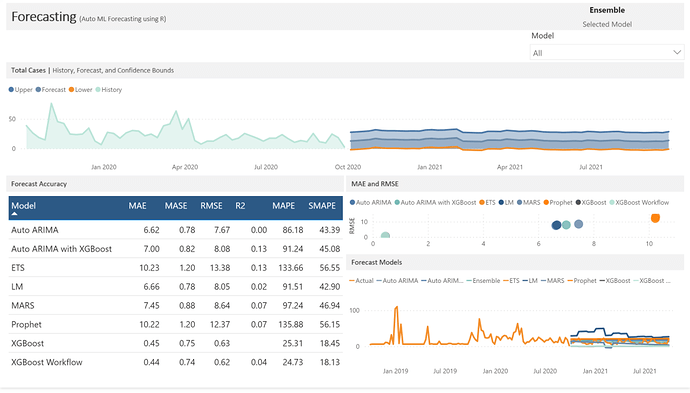Click Prophet MAPE value 135.88
This screenshot has height=393, width=690.
tap(291, 325)
